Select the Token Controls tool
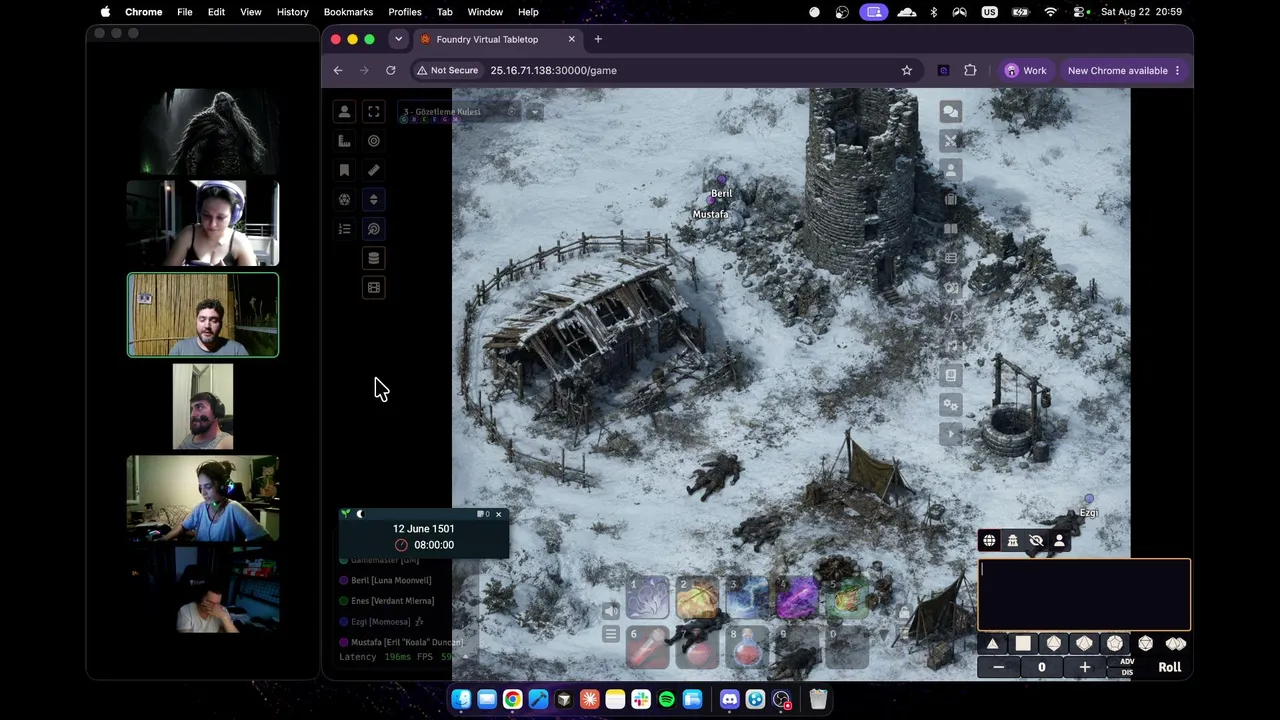1280x720 pixels. (x=344, y=112)
